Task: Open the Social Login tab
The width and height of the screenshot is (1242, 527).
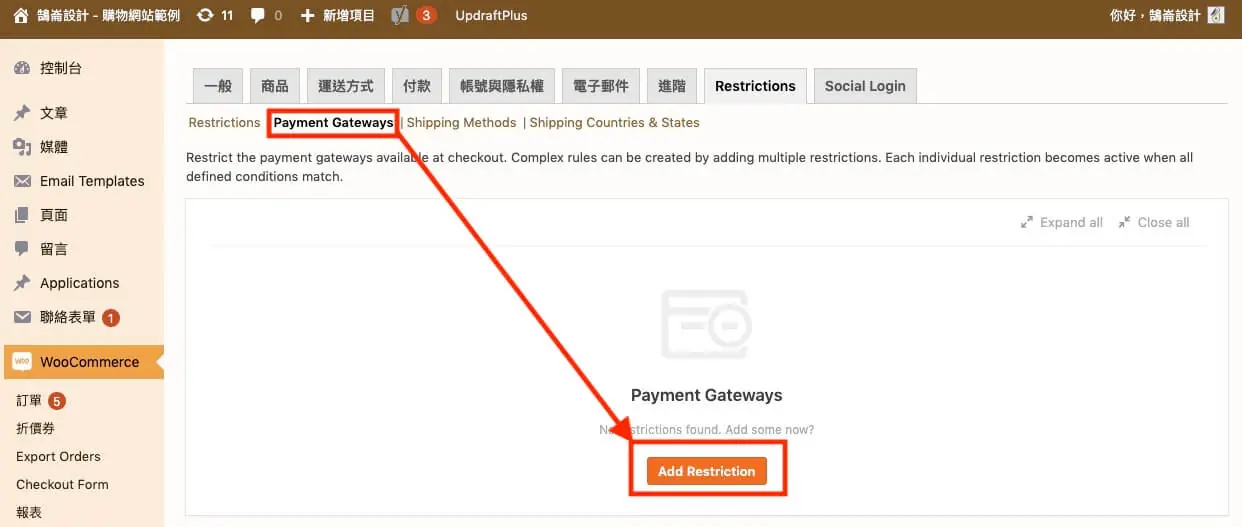Action: (x=865, y=86)
